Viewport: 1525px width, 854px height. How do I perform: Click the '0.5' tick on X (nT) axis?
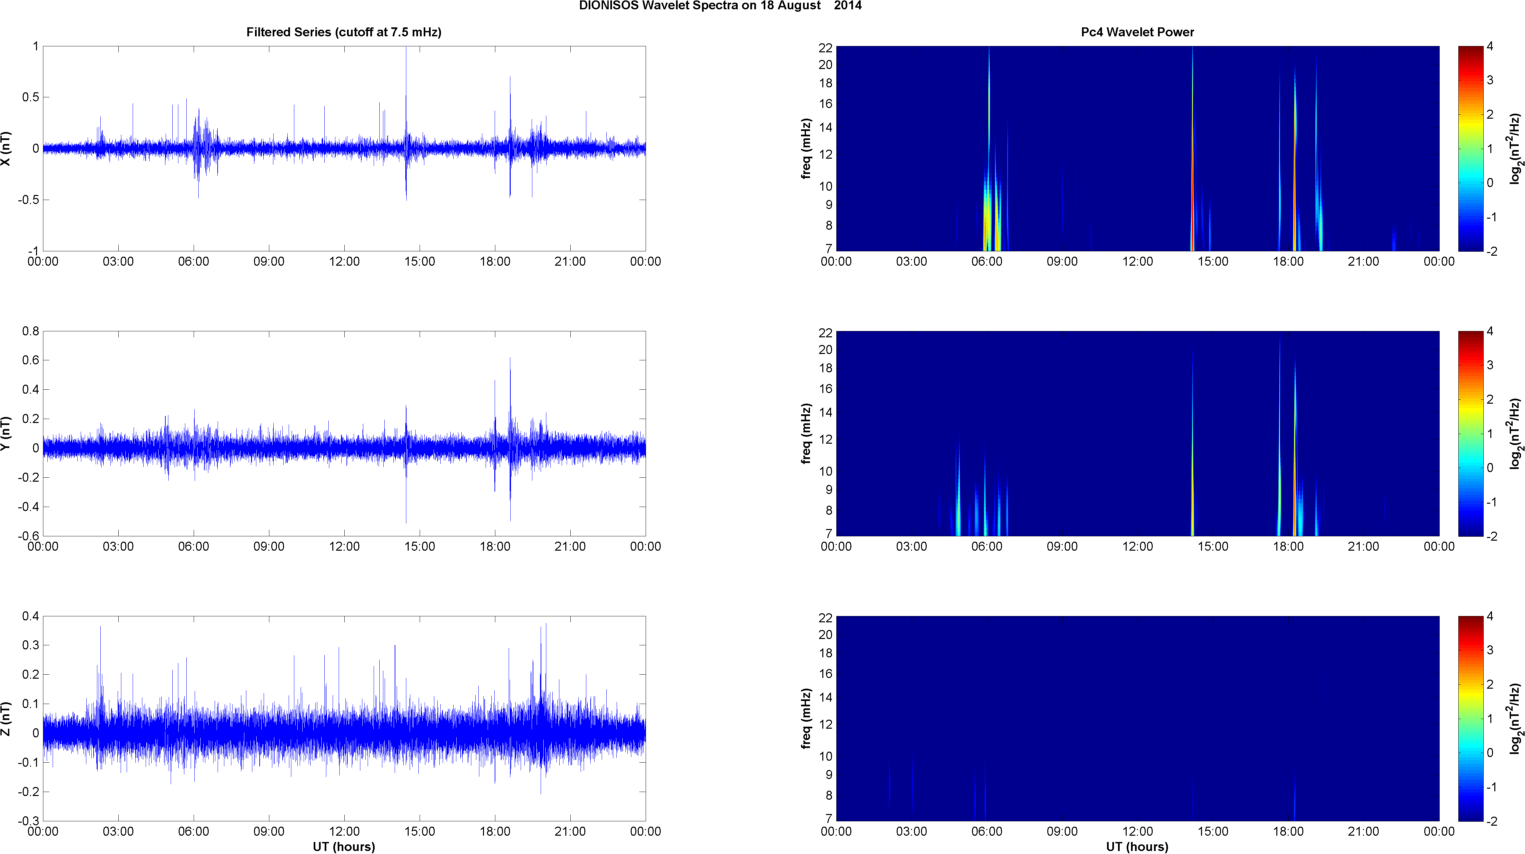[30, 97]
